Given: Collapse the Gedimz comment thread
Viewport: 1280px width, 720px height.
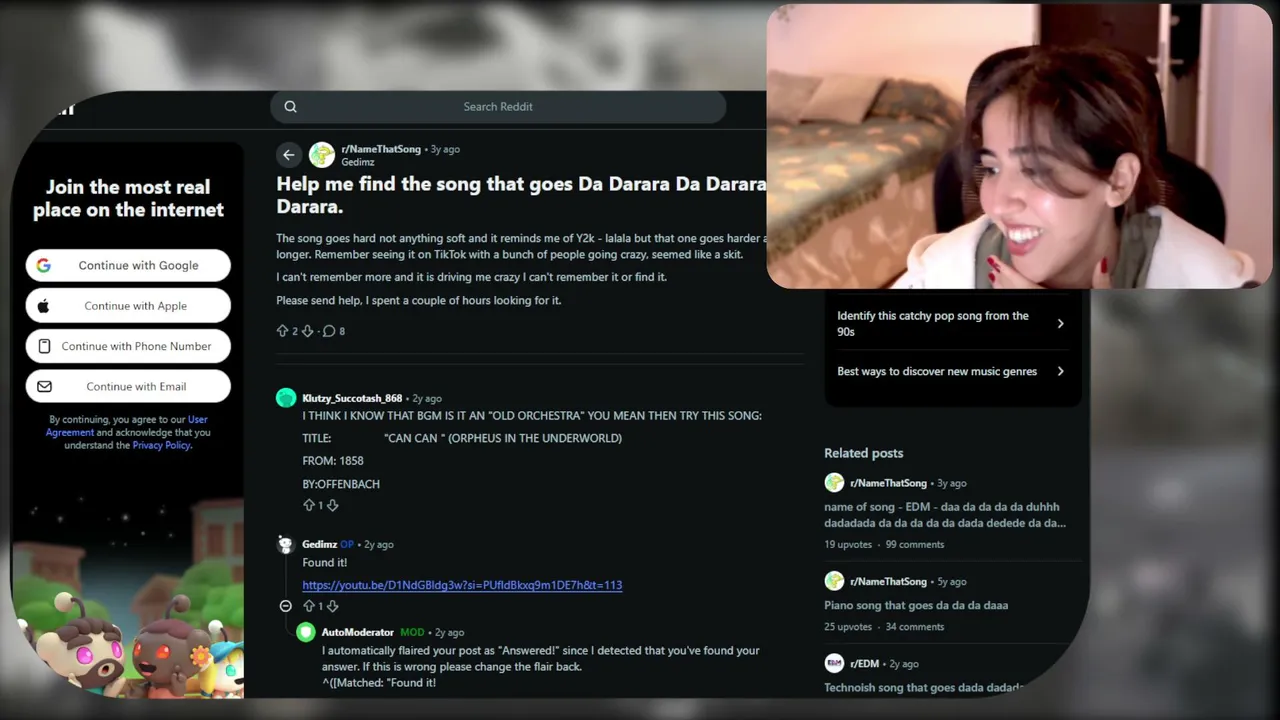Looking at the screenshot, I should pos(285,606).
